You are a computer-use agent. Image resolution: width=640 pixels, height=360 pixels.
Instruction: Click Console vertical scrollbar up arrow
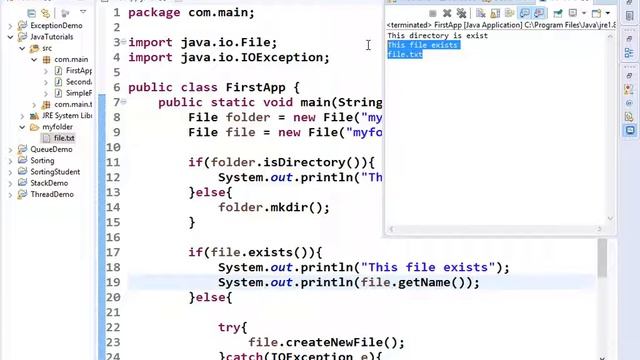[x=610, y=36]
